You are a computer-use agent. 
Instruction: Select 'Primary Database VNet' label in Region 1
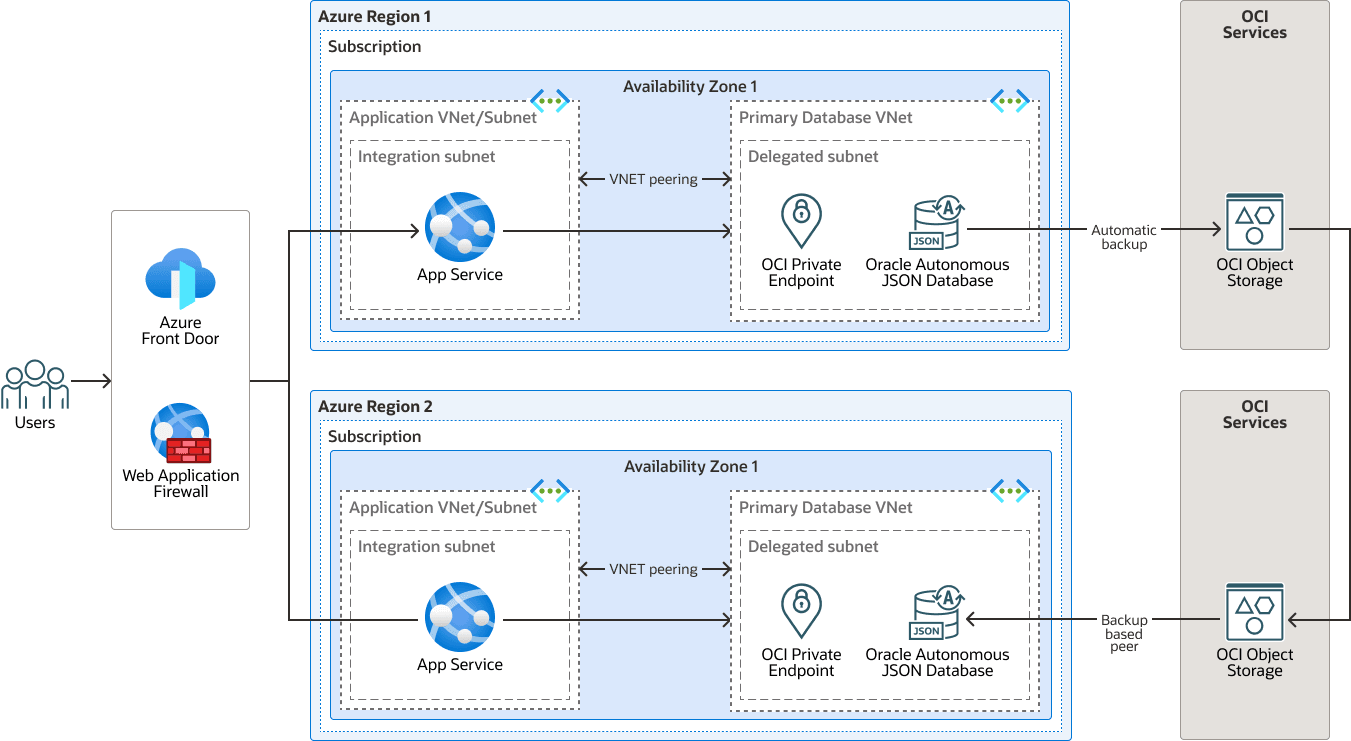click(826, 118)
